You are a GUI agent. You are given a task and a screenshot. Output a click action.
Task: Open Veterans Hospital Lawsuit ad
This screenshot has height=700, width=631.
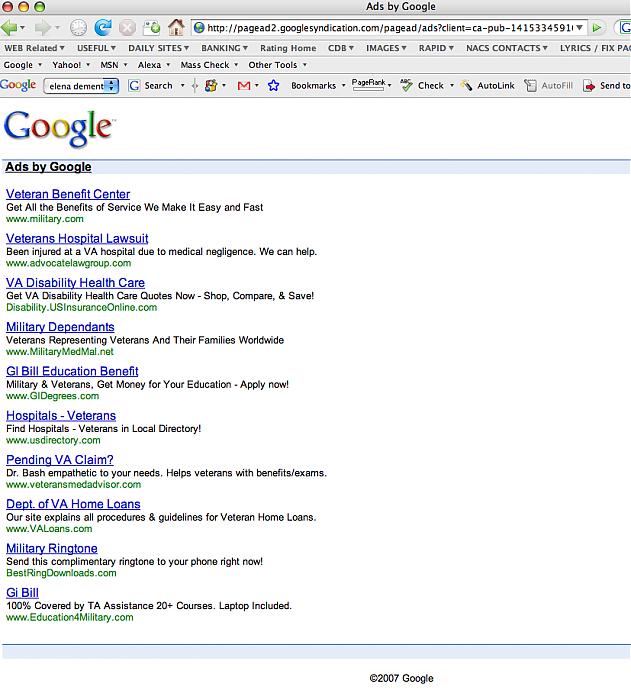click(x=77, y=238)
